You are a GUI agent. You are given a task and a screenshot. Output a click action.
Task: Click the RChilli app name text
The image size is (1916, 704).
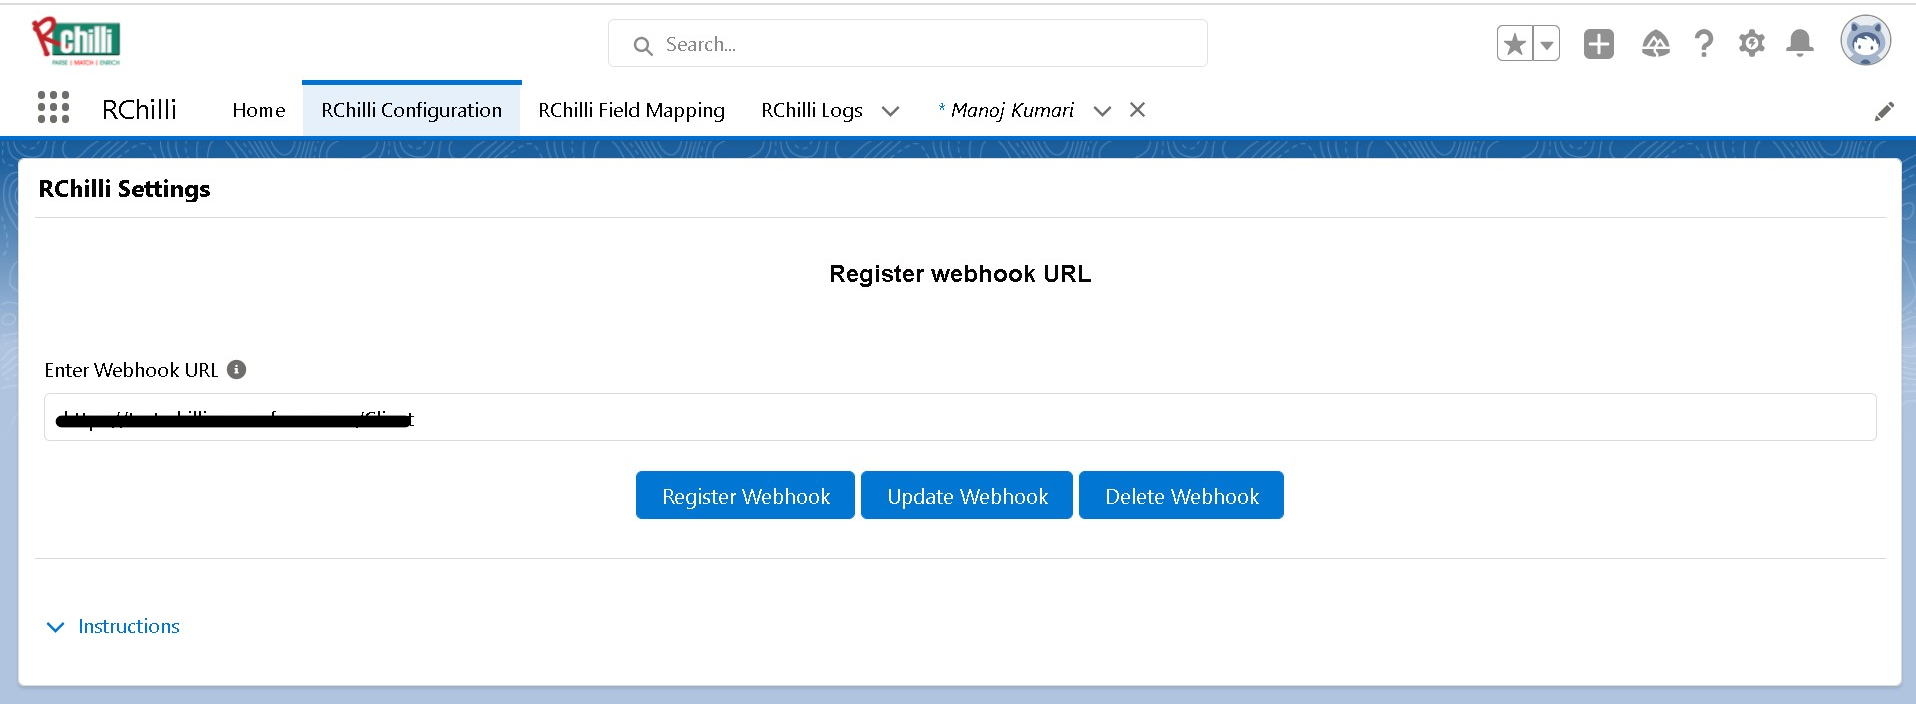[x=139, y=110]
